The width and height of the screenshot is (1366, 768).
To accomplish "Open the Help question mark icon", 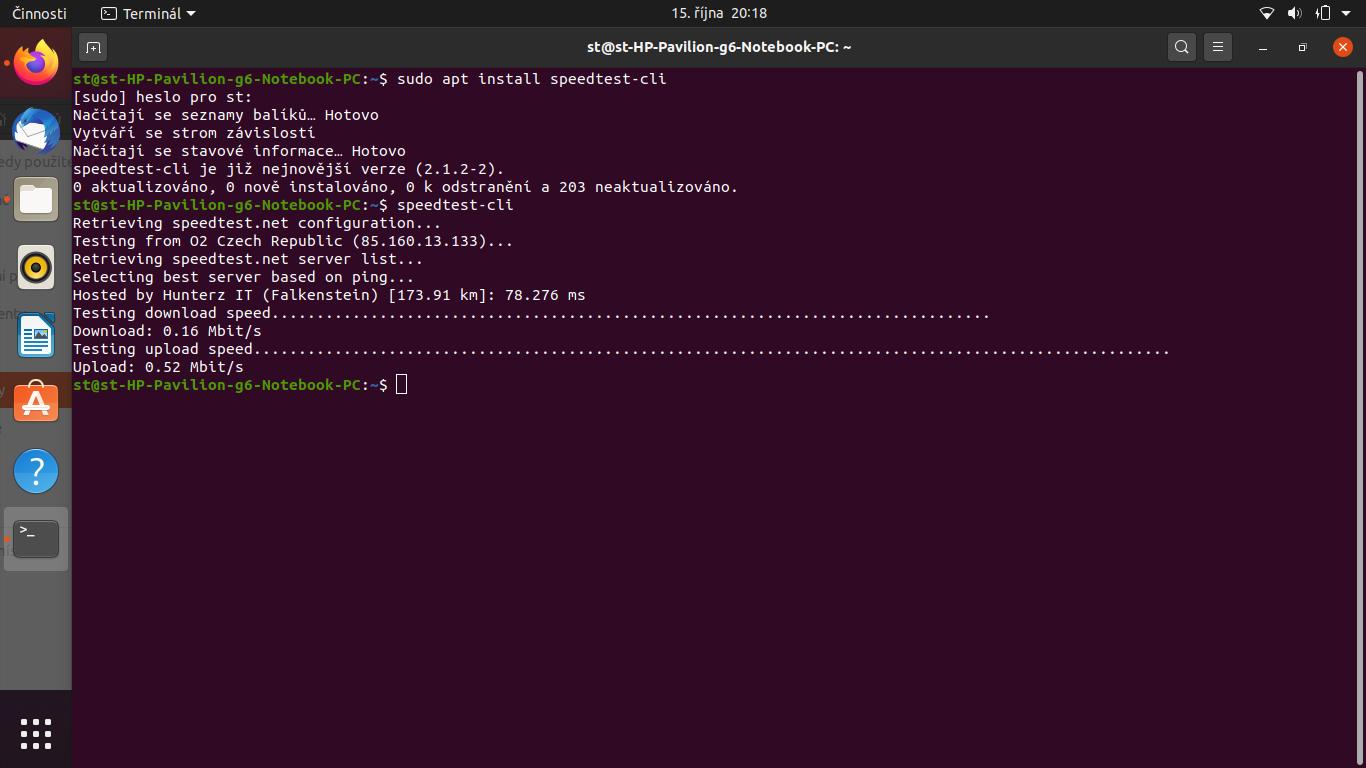I will [36, 471].
